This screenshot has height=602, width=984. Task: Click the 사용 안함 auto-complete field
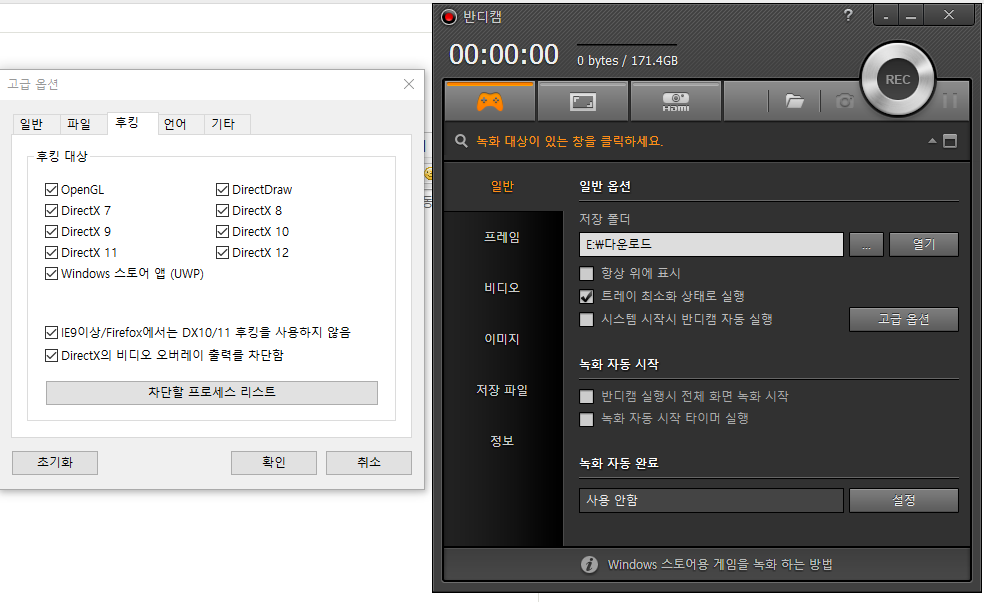pos(711,500)
